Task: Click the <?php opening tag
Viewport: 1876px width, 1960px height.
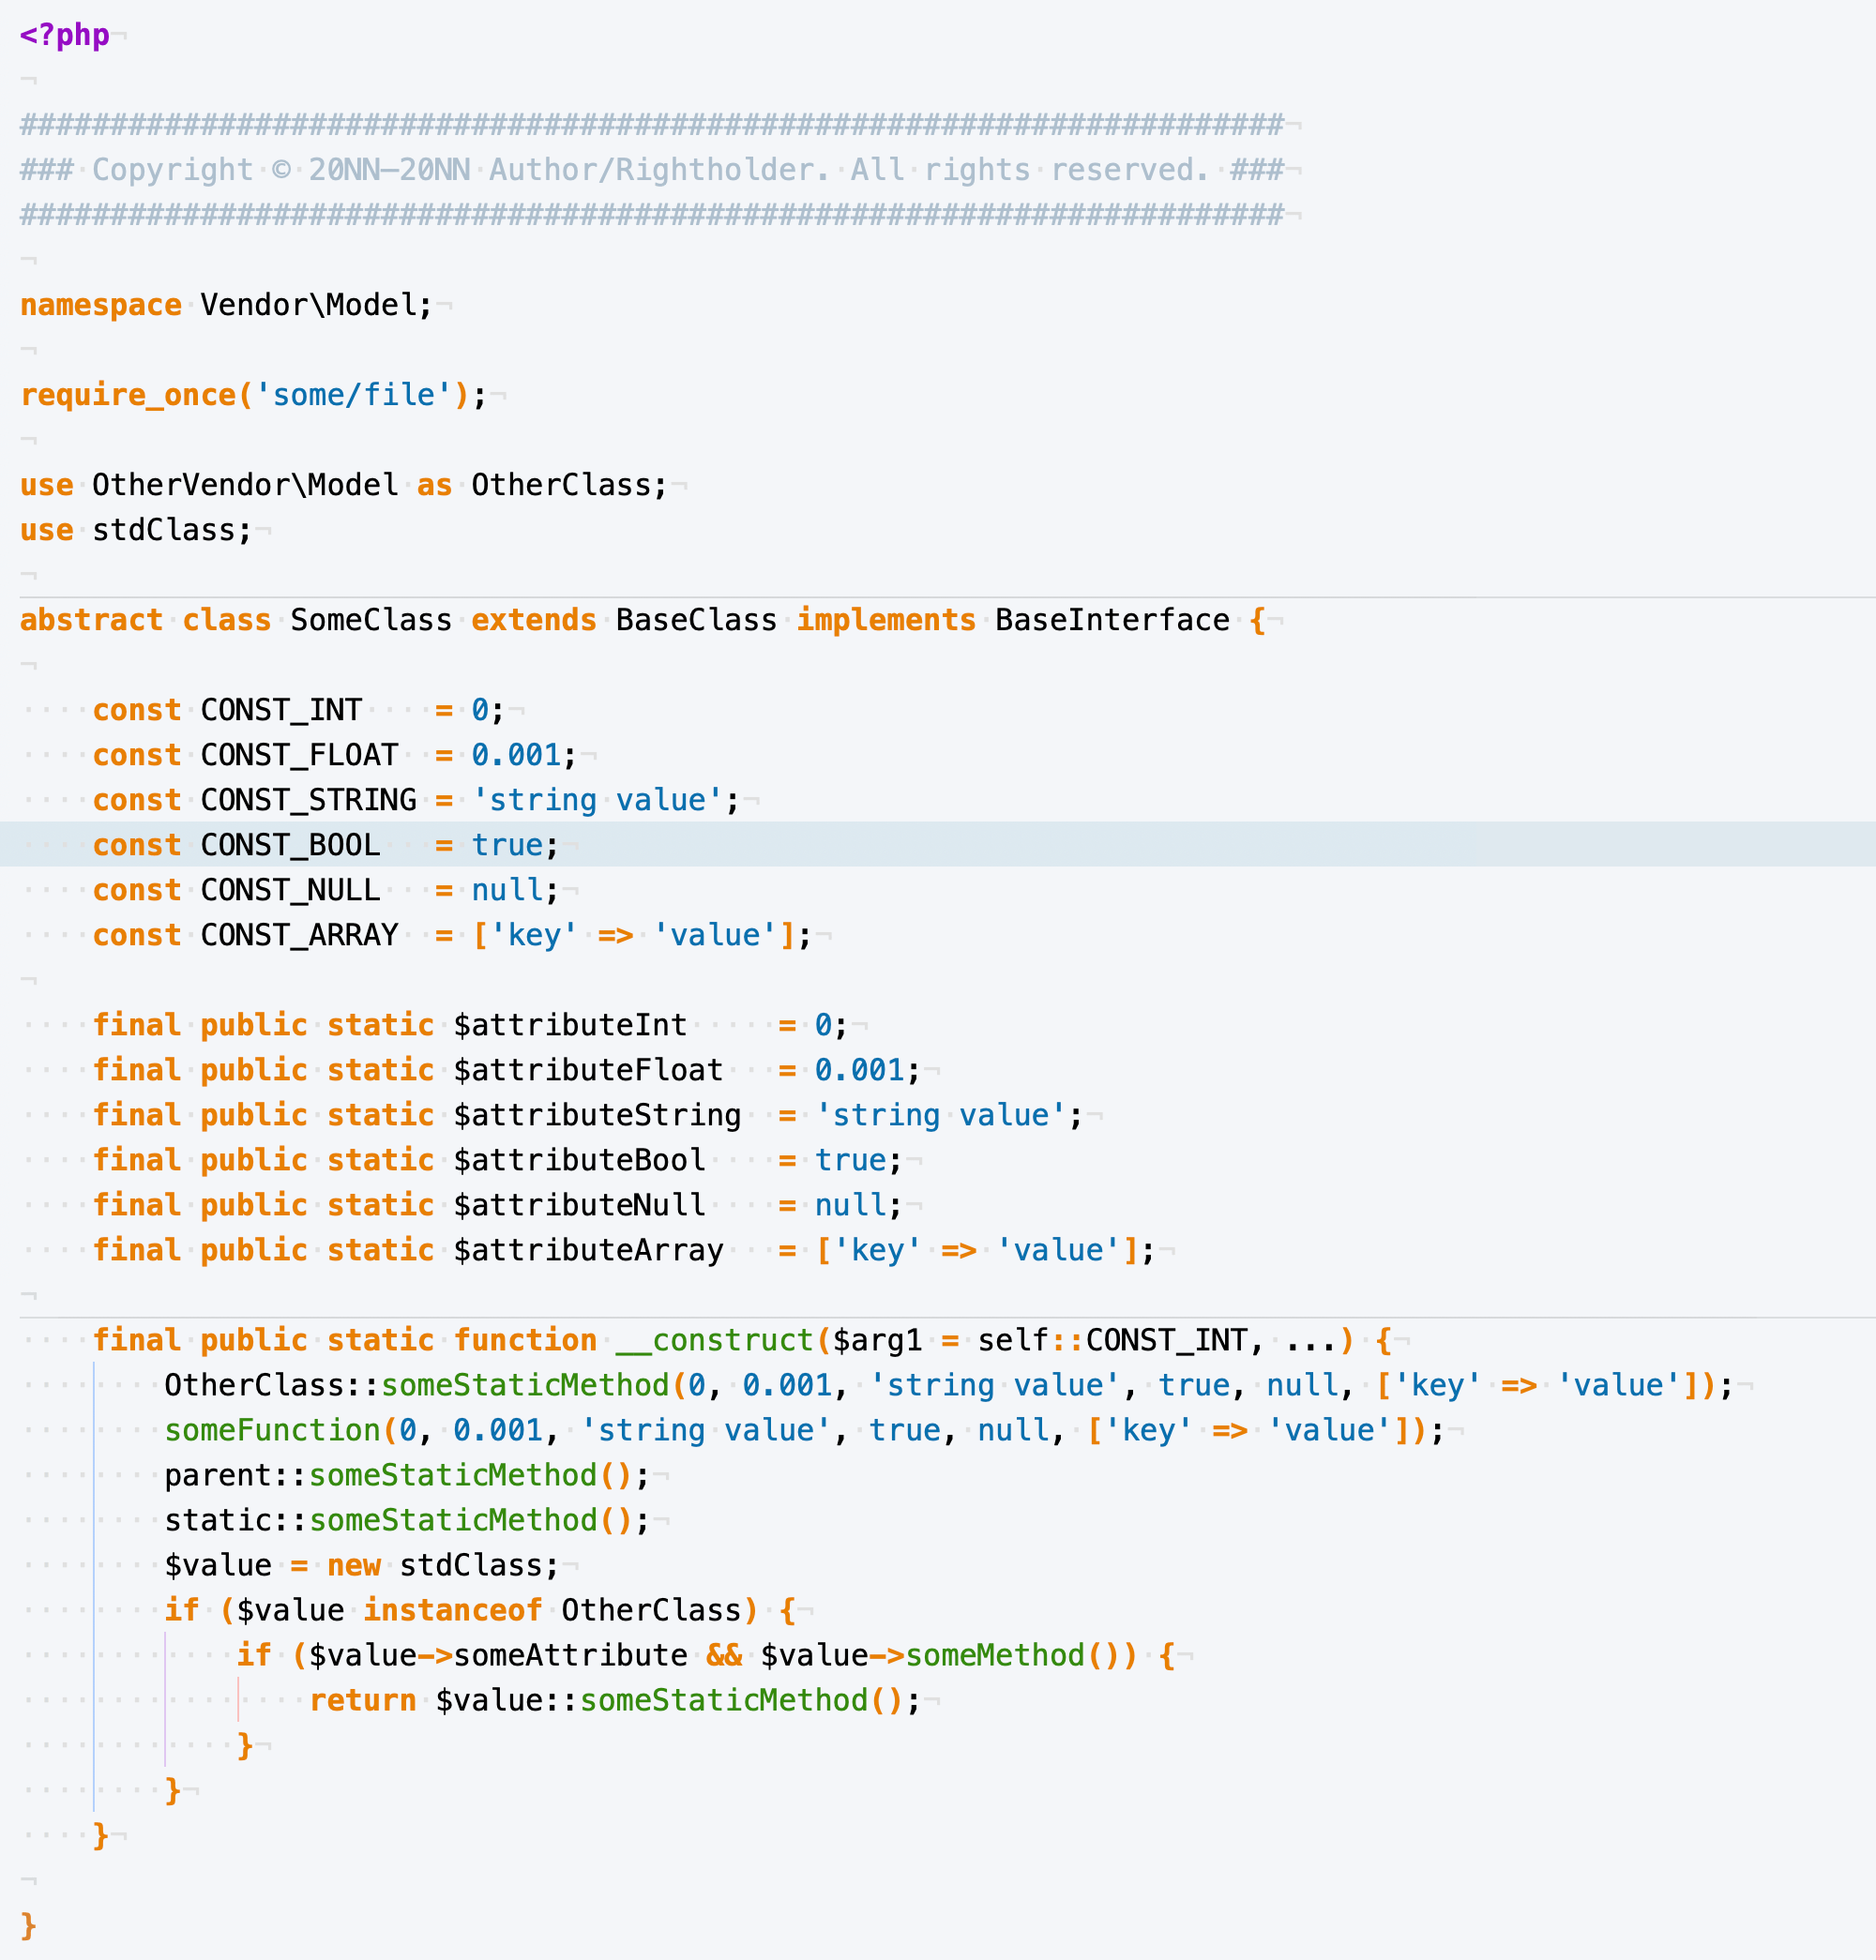Action: 64,35
